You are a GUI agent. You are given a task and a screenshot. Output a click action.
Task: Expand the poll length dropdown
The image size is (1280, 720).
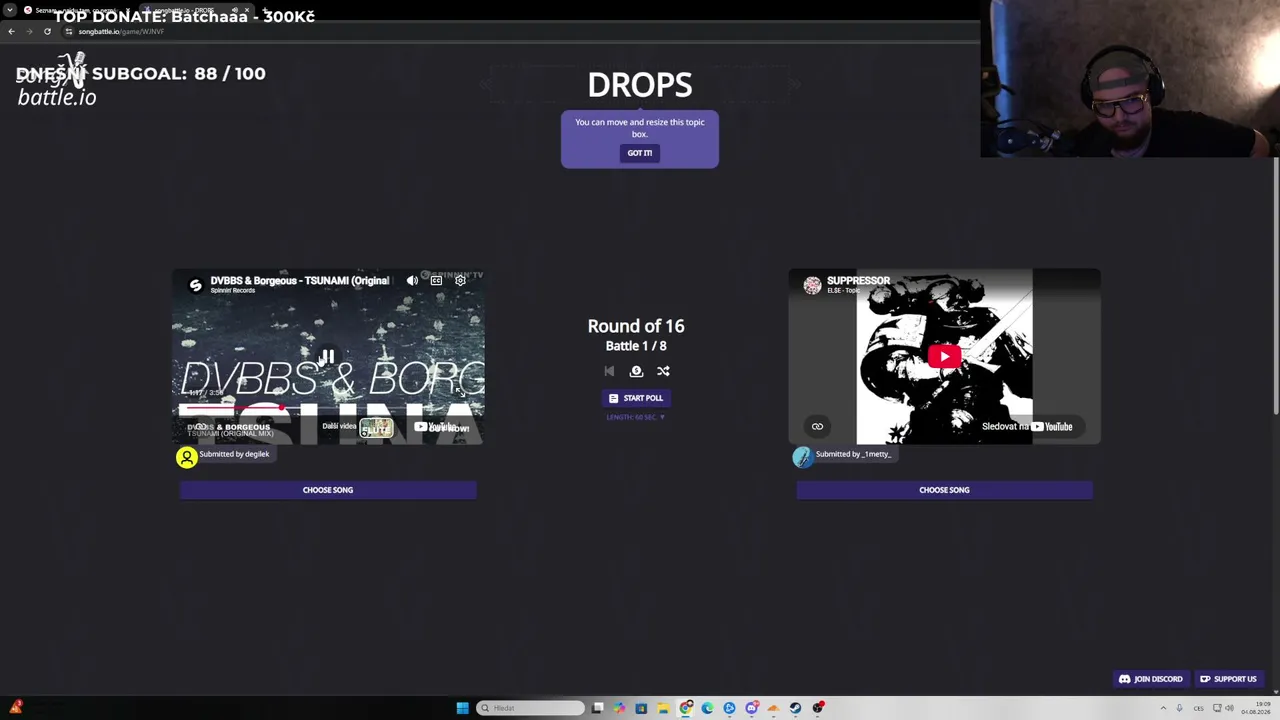(x=636, y=417)
